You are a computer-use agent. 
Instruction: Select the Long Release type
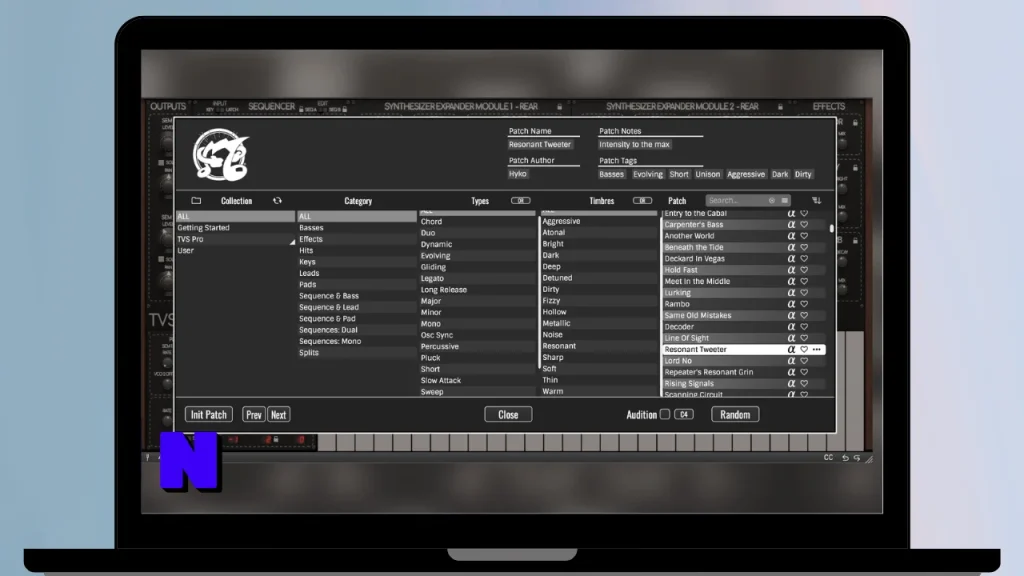click(477, 290)
